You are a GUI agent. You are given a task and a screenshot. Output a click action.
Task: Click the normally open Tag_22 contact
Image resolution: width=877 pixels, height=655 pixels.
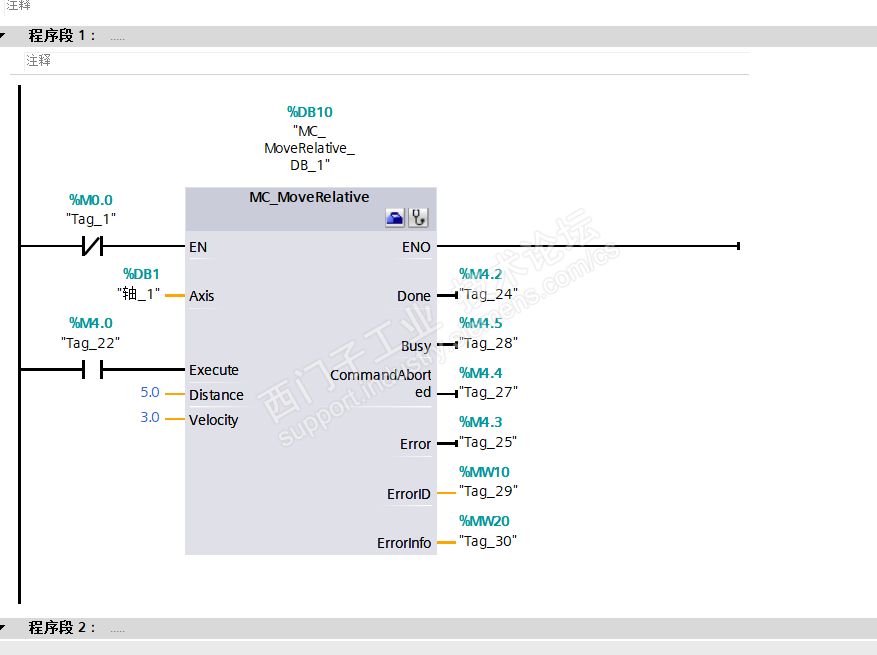pos(92,370)
